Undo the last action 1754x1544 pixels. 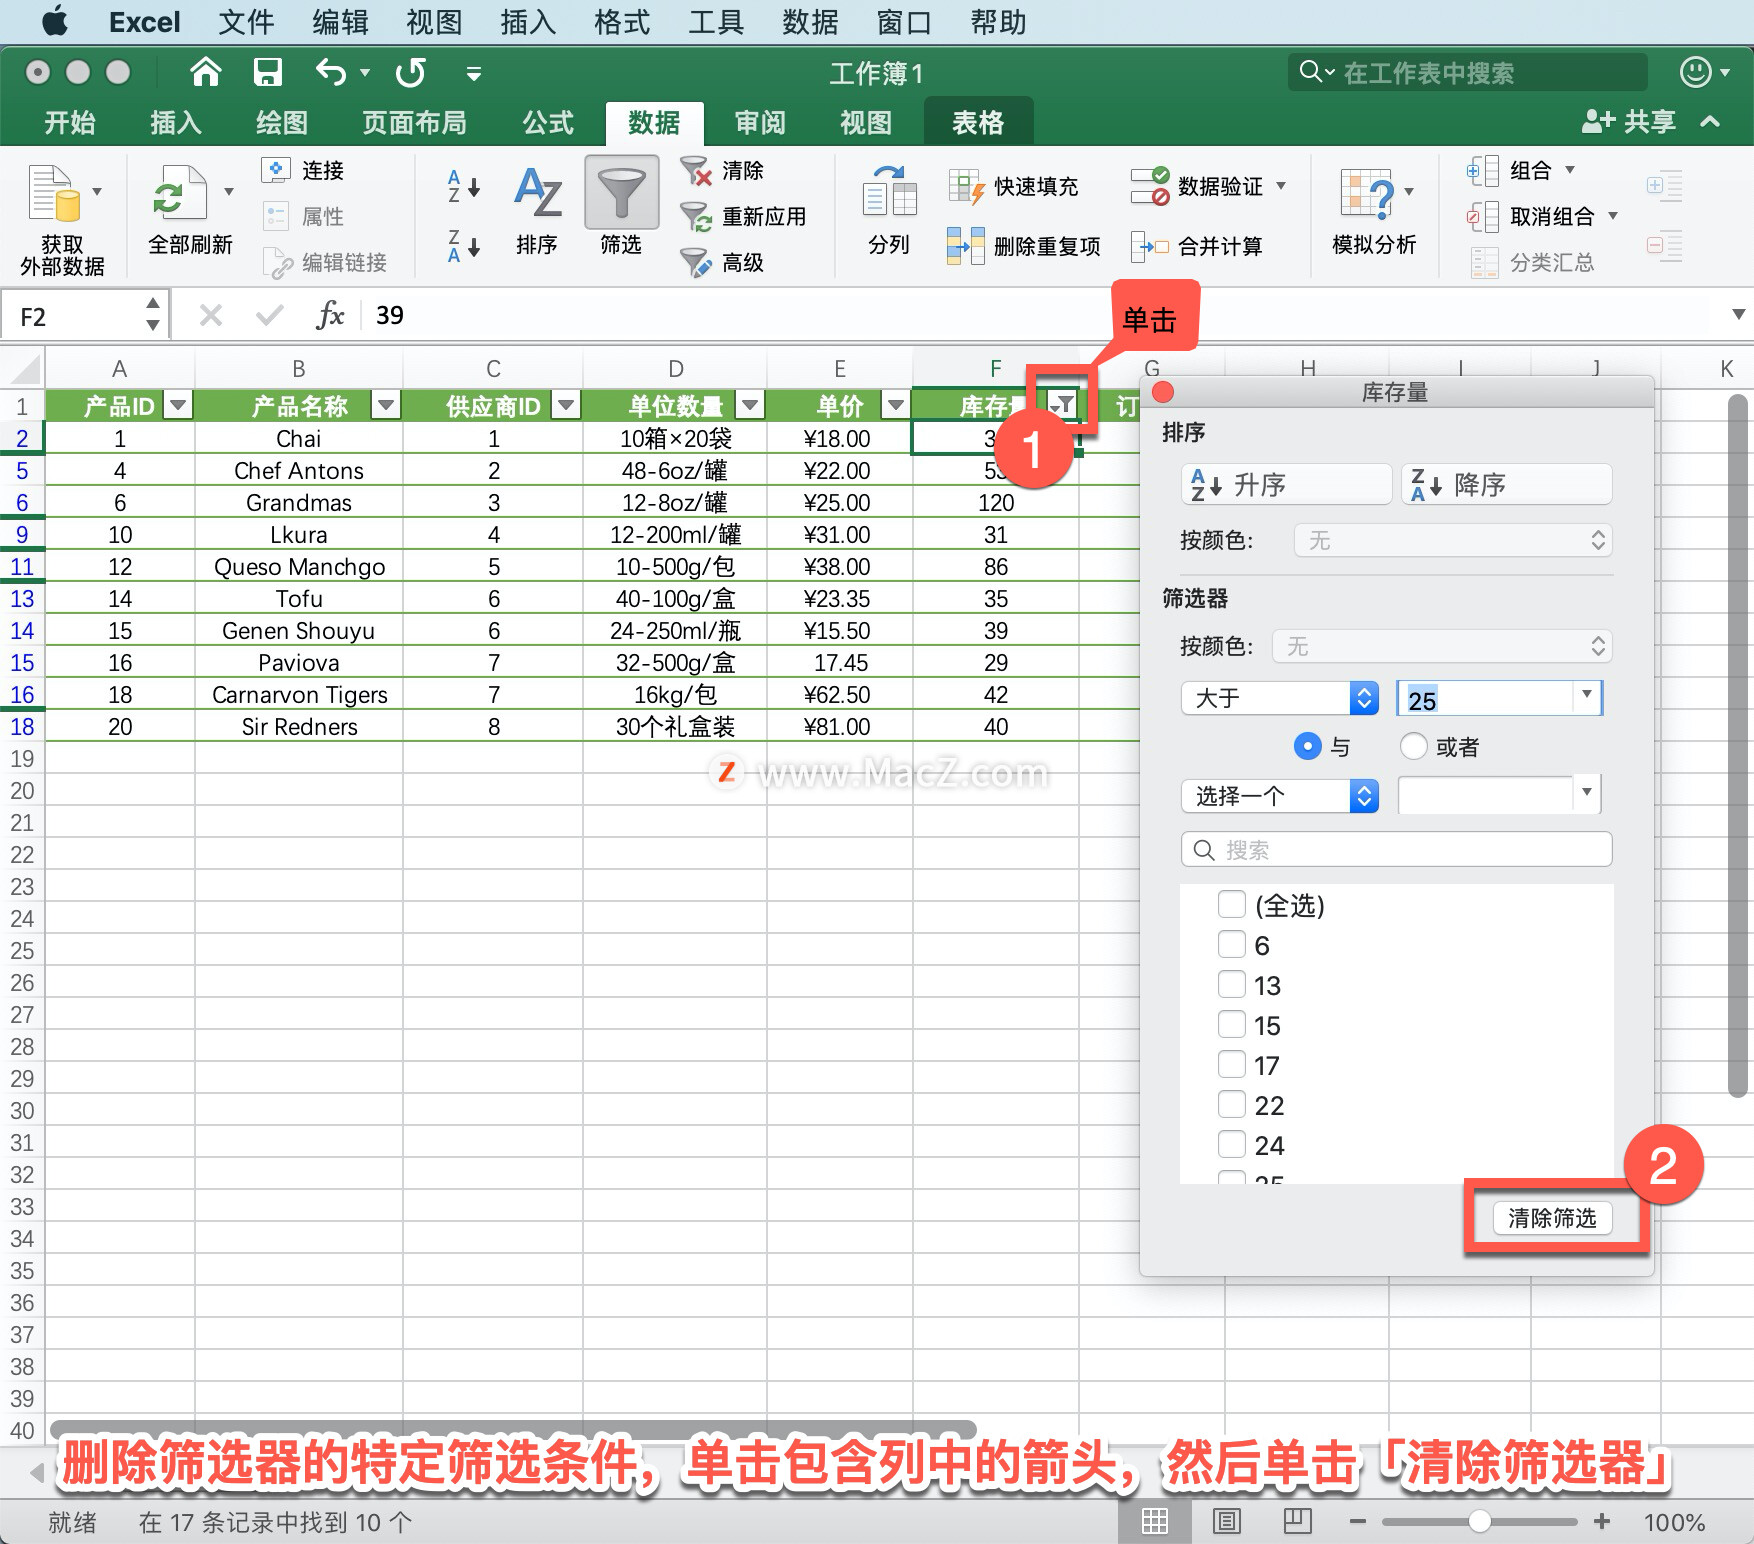click(331, 72)
